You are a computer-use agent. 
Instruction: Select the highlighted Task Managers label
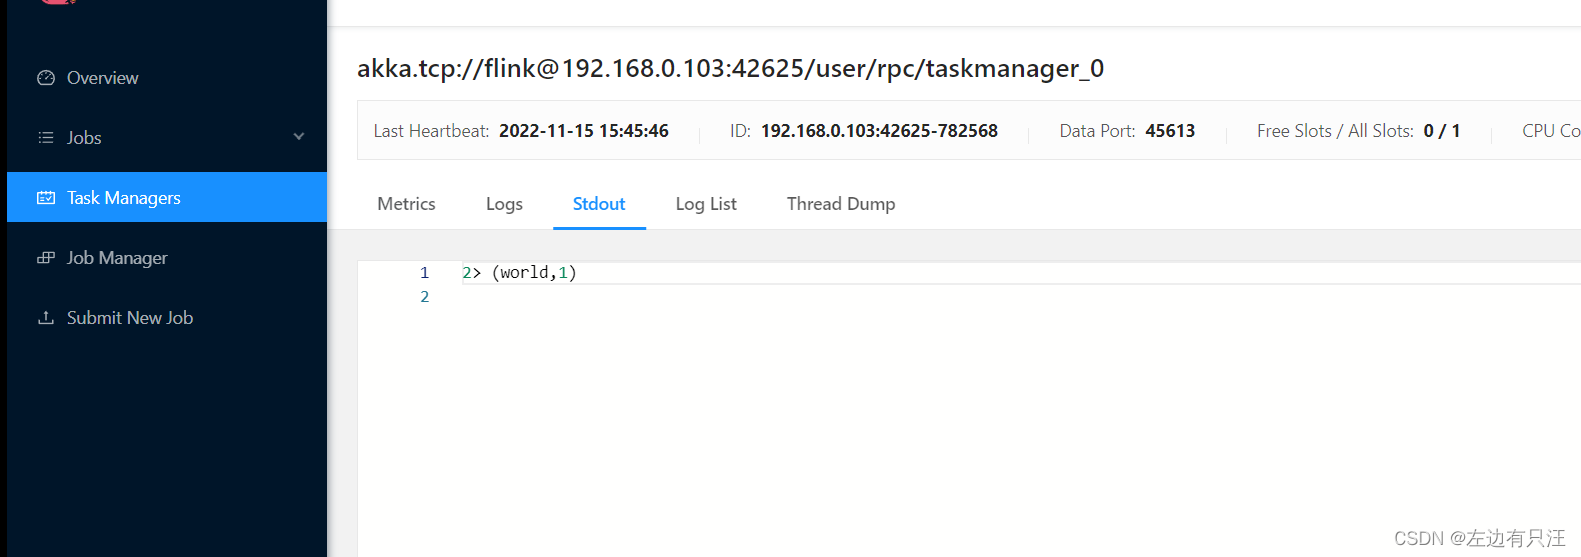click(124, 198)
